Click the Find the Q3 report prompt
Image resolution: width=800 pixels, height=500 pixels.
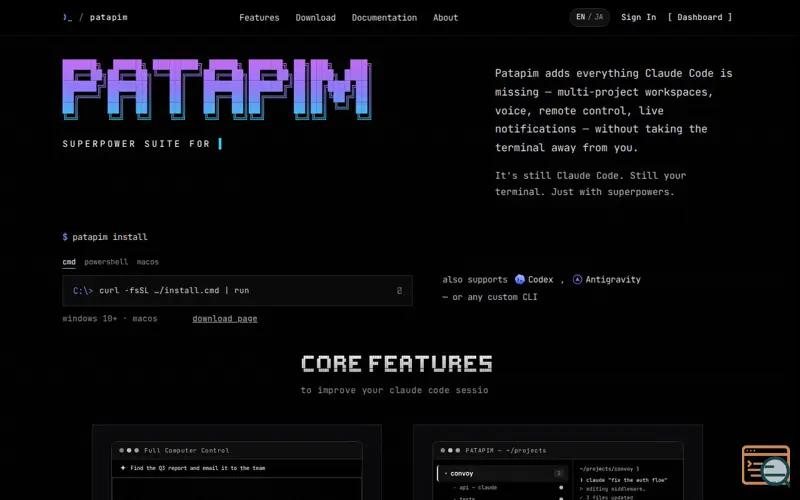pos(197,468)
